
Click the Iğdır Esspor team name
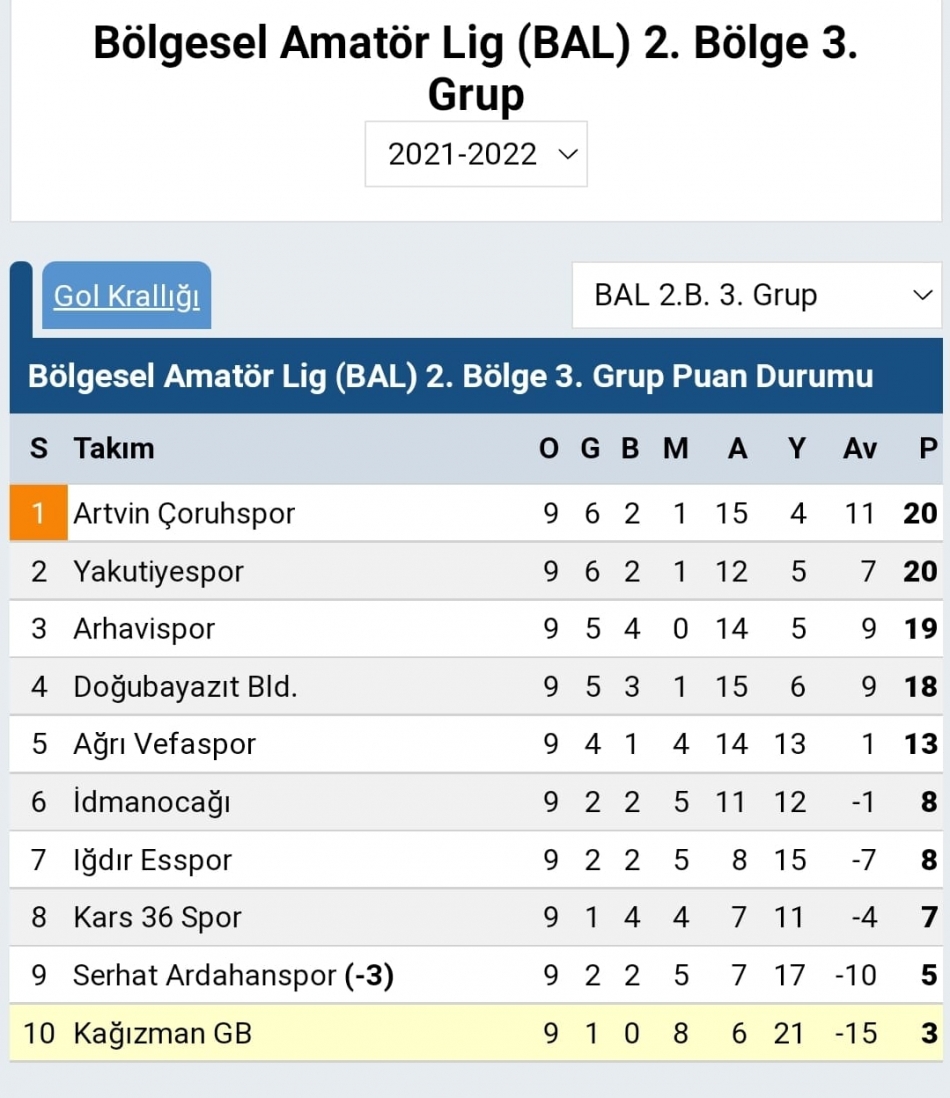(x=152, y=860)
